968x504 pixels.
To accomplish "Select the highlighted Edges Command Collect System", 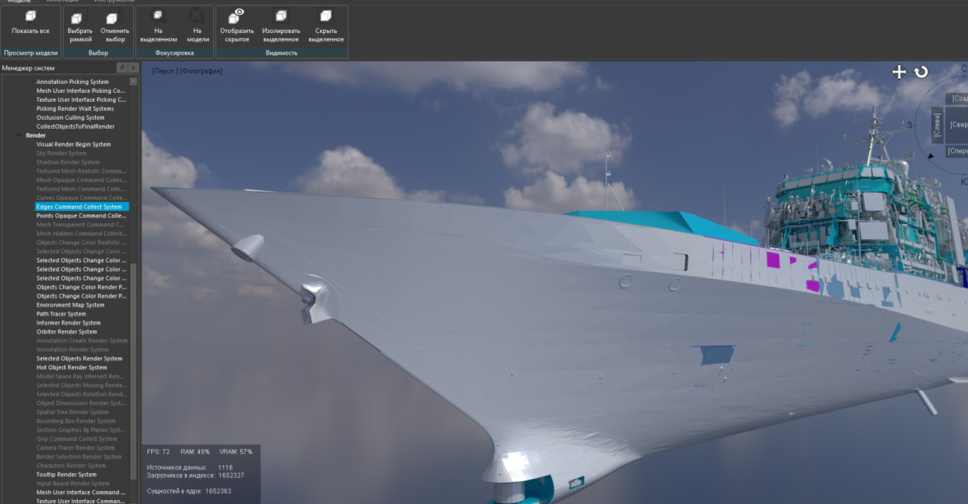I will [80, 207].
